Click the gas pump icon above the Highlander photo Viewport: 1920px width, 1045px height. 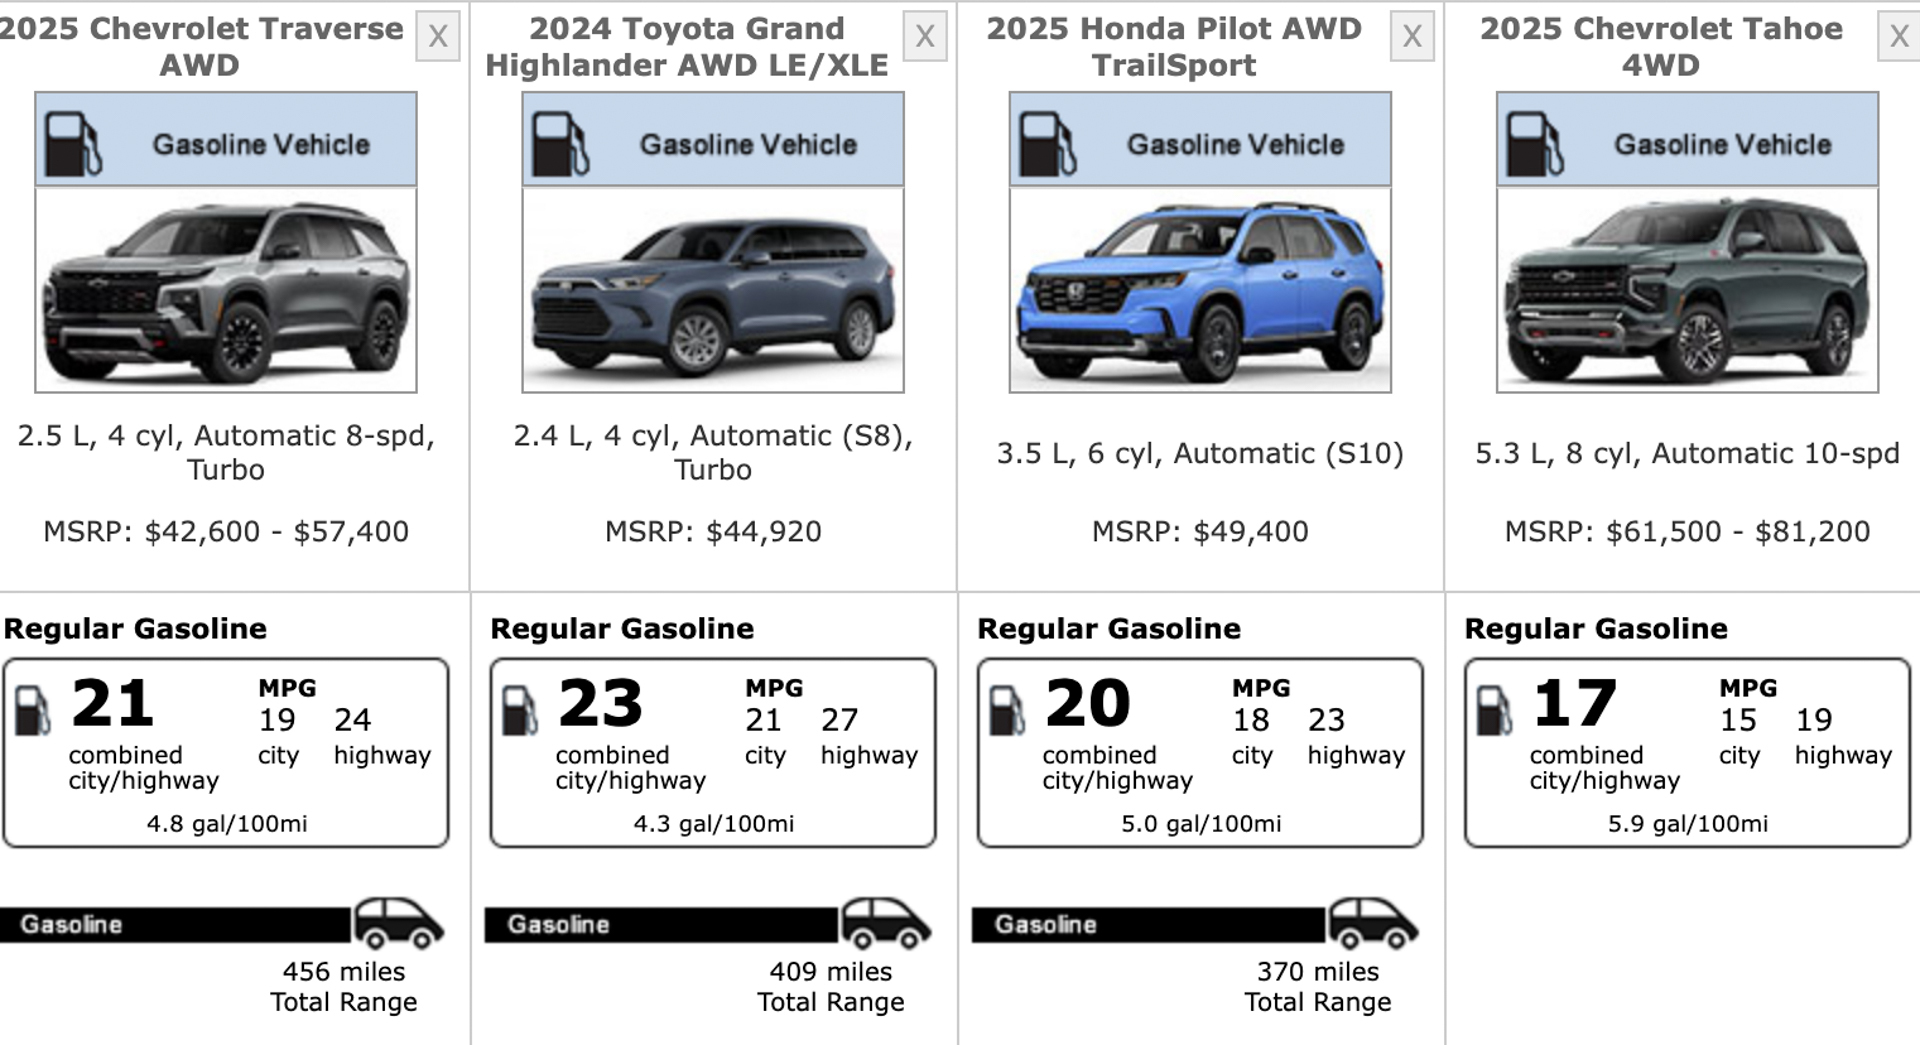[x=560, y=144]
